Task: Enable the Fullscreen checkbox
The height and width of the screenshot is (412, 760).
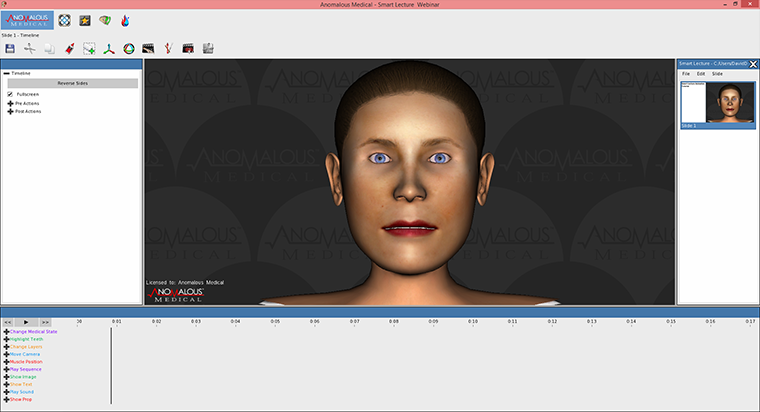Action: 10,94
